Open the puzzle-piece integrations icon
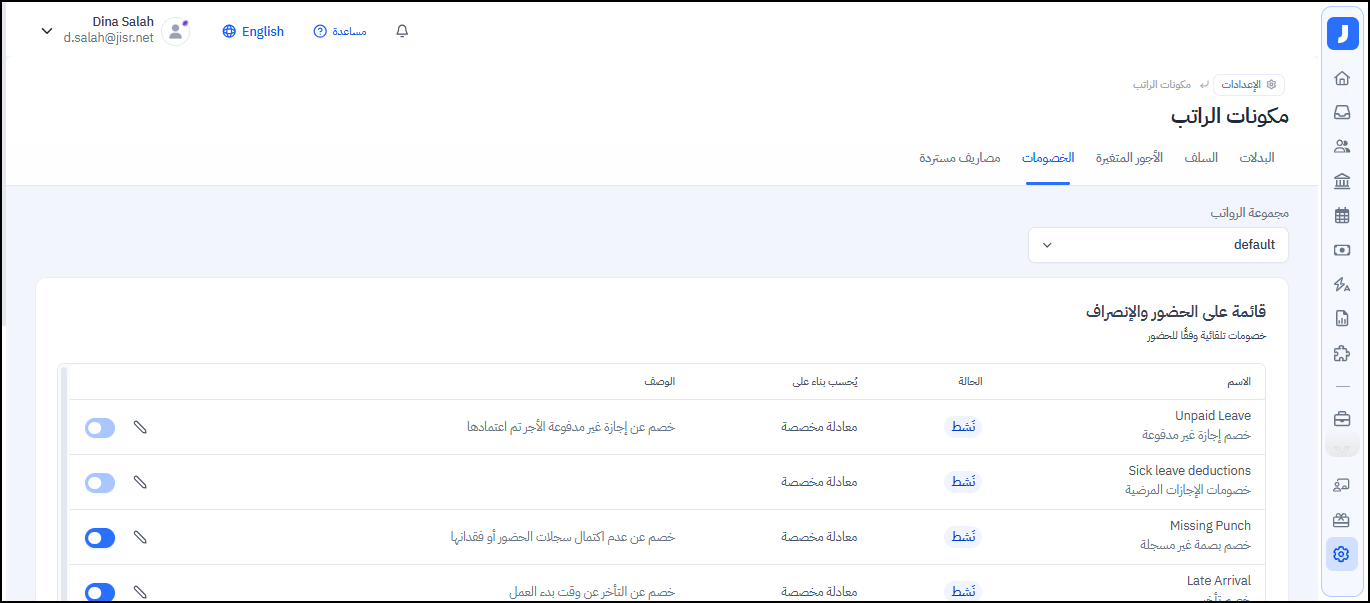 1342,353
